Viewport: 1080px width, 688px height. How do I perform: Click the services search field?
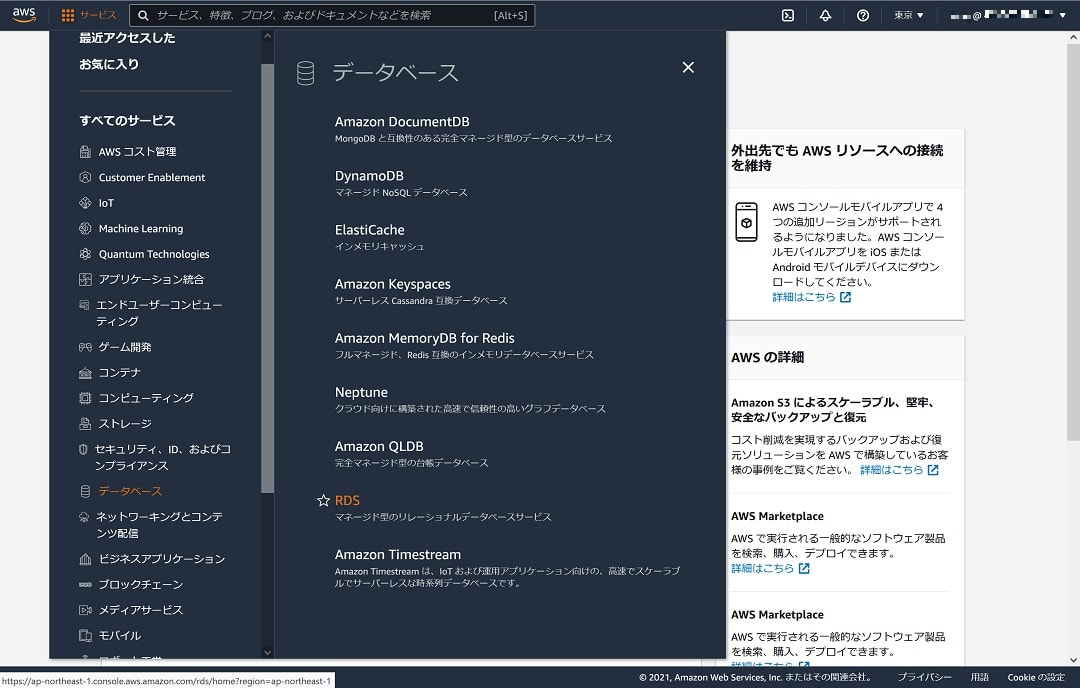332,15
